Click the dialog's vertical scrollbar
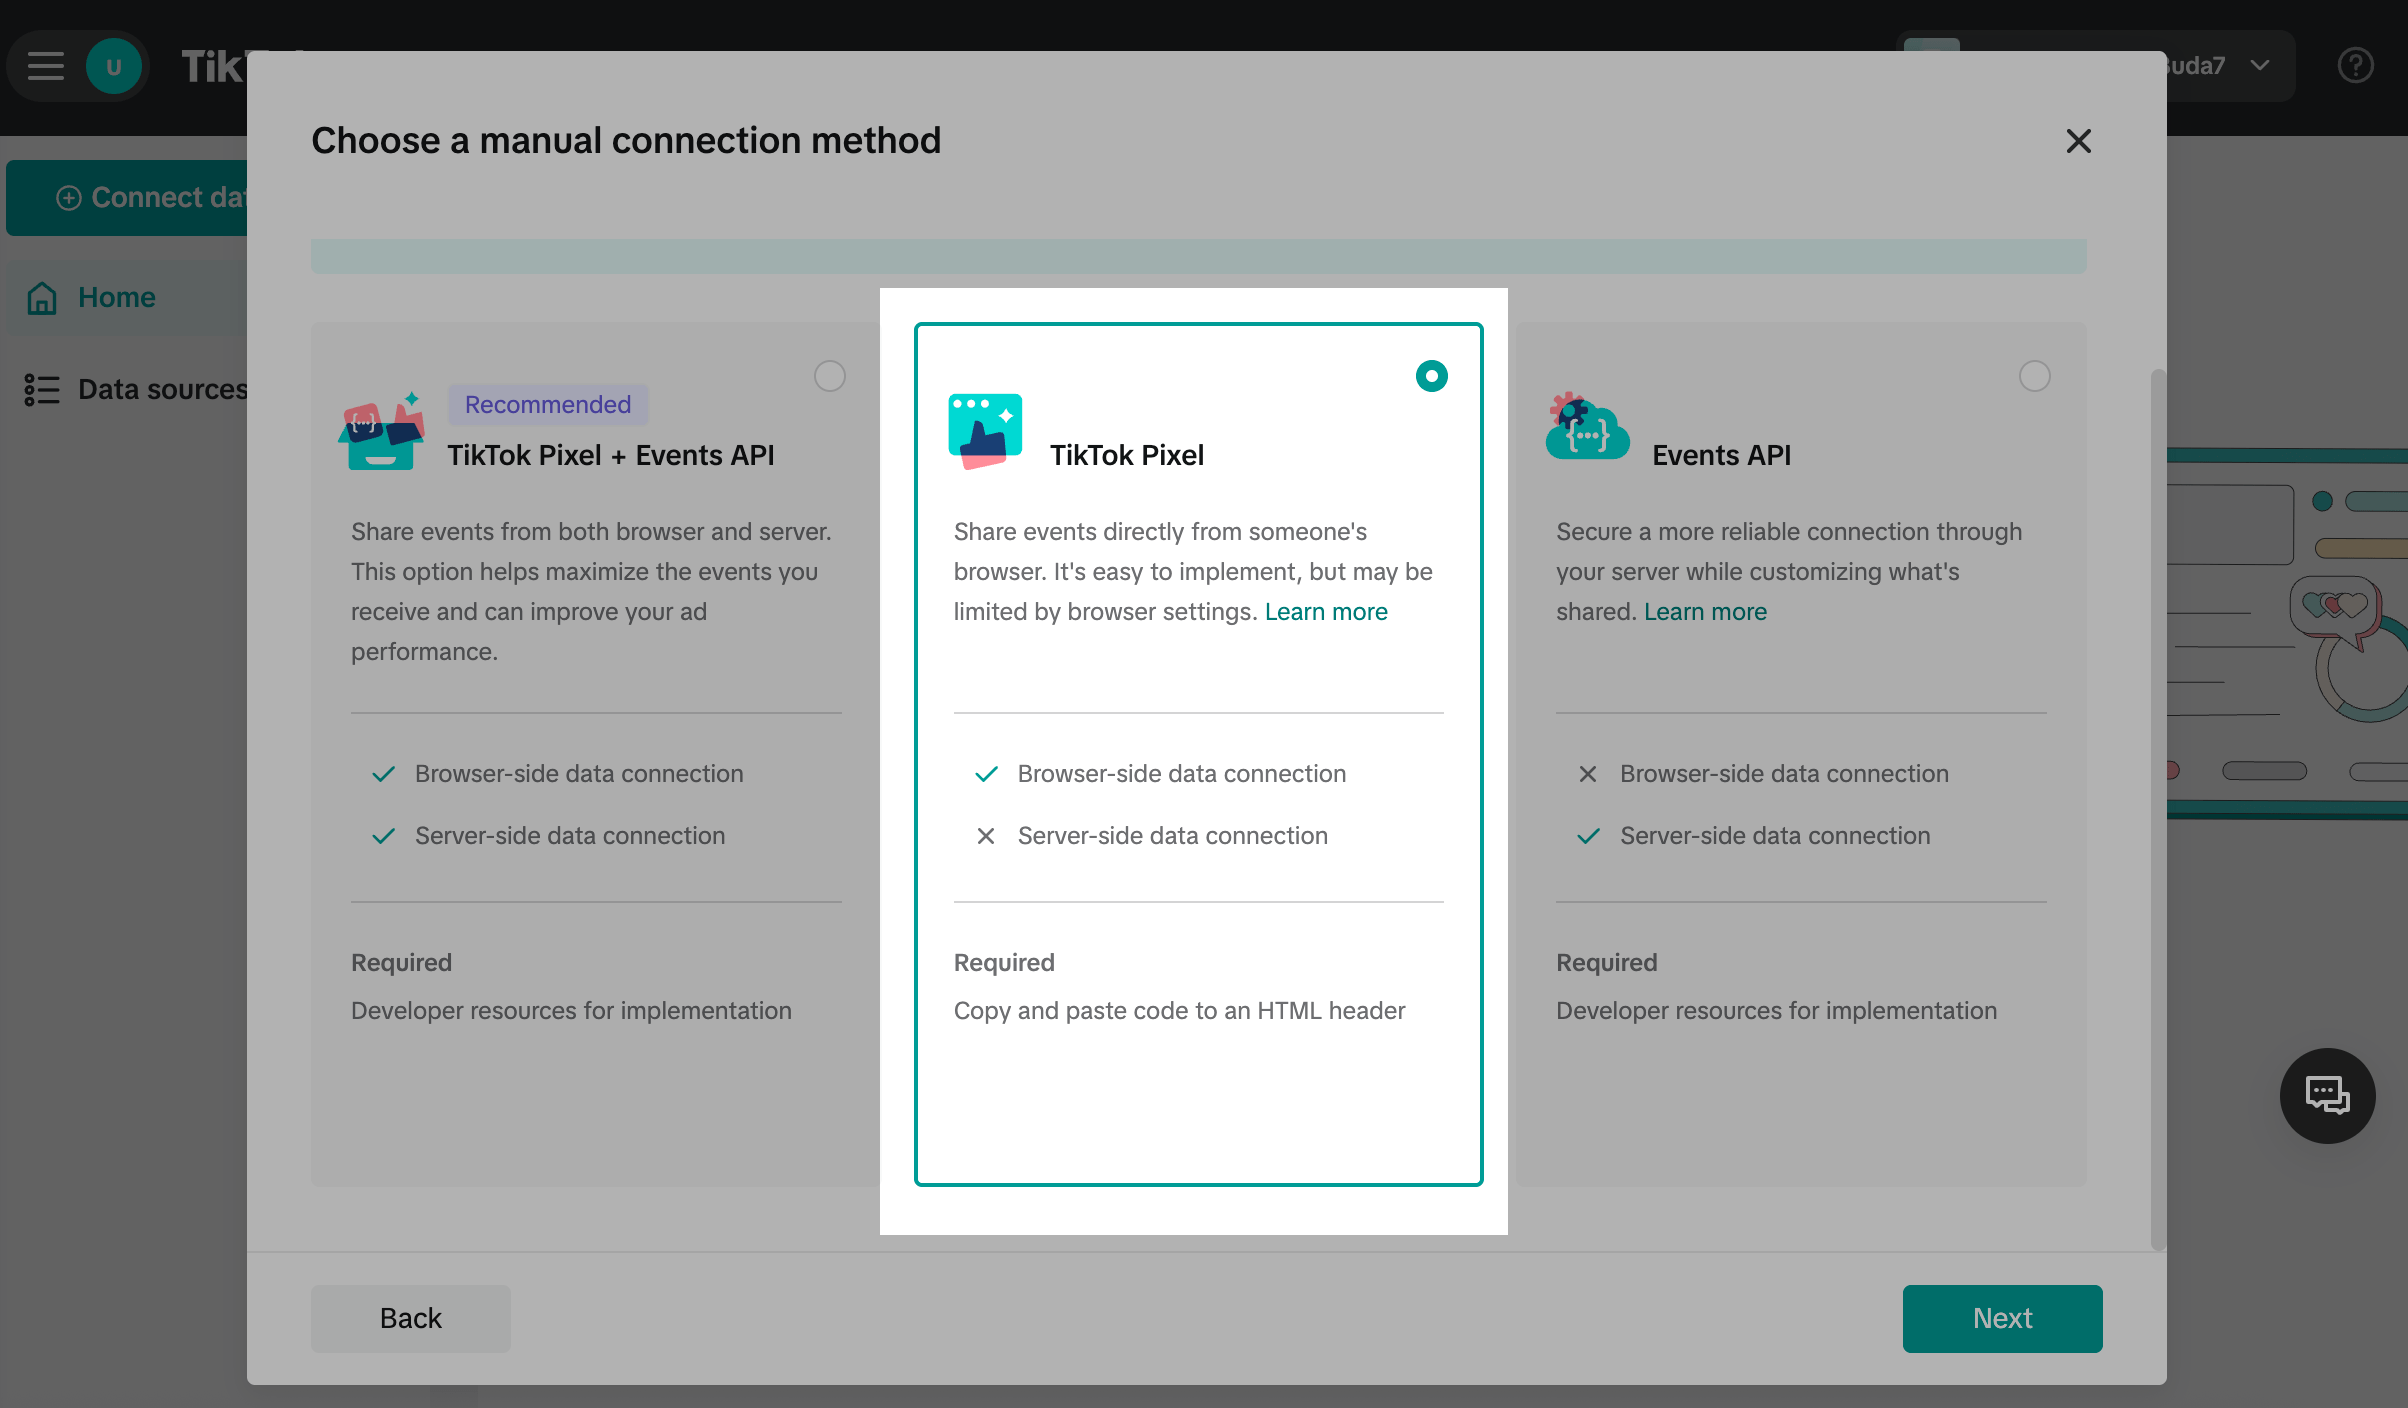Screen dimensions: 2408x1408 pos(2157,810)
